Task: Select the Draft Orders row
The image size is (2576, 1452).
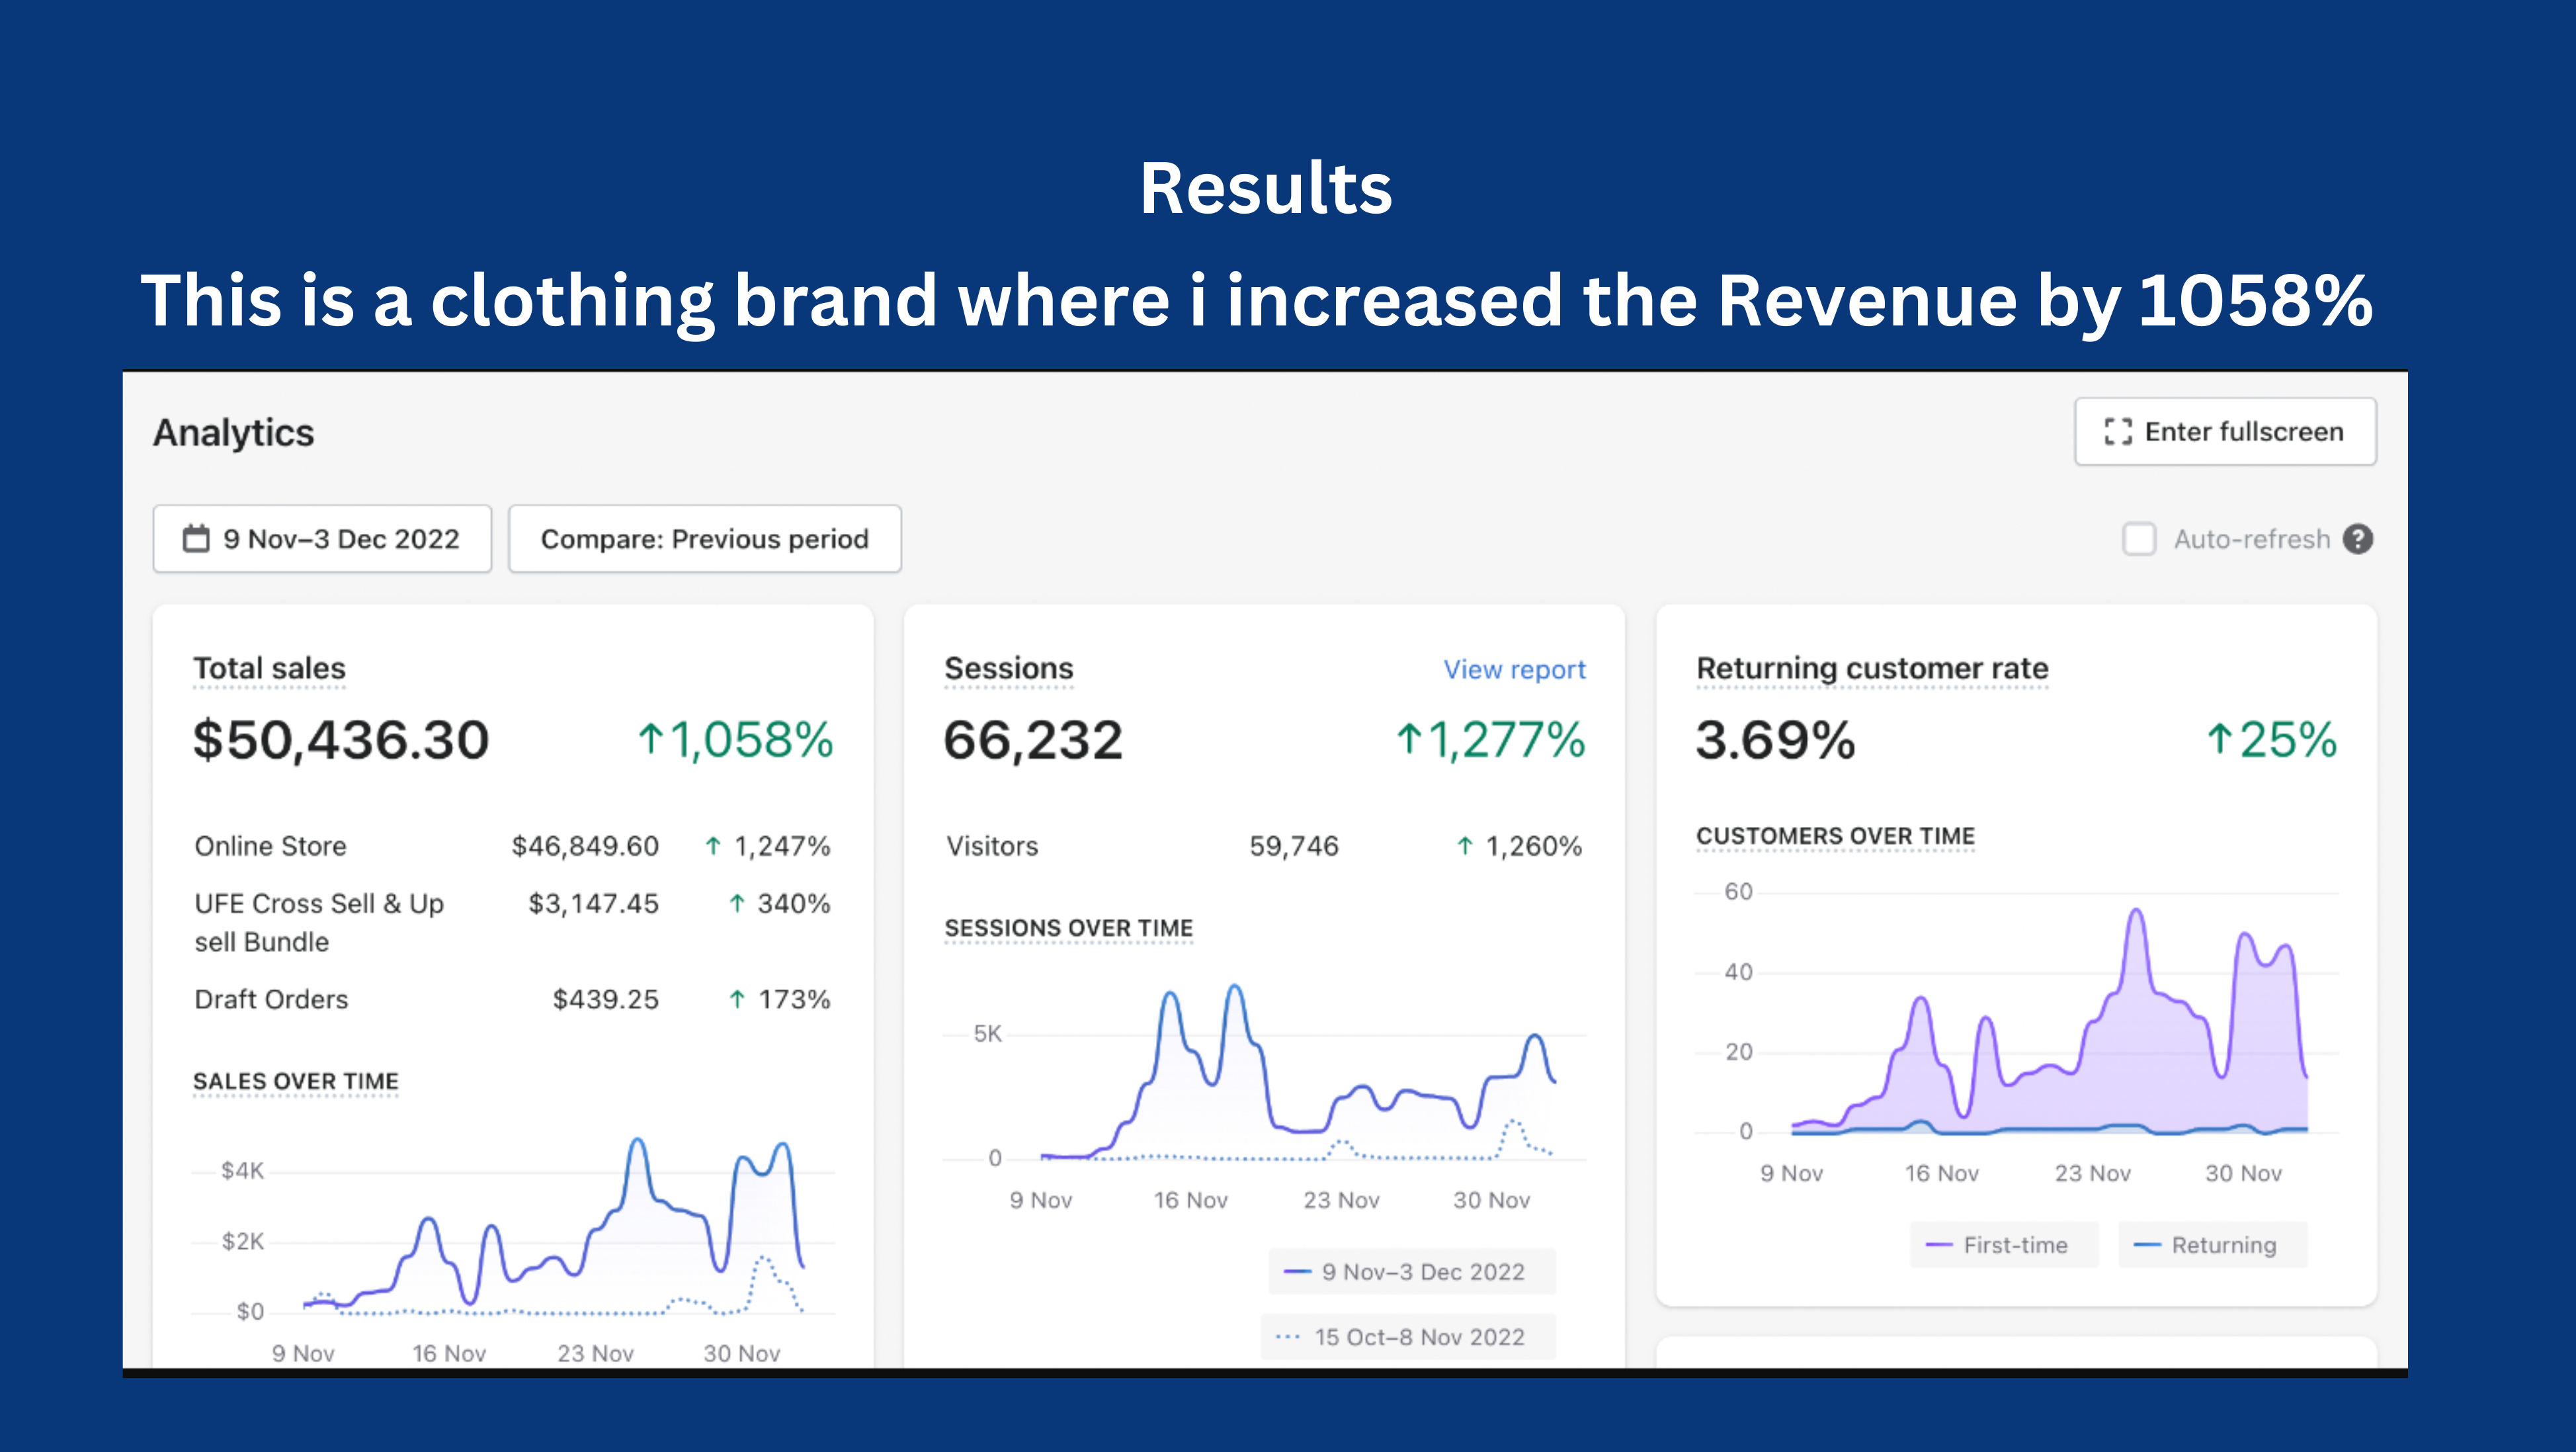Action: click(x=512, y=999)
